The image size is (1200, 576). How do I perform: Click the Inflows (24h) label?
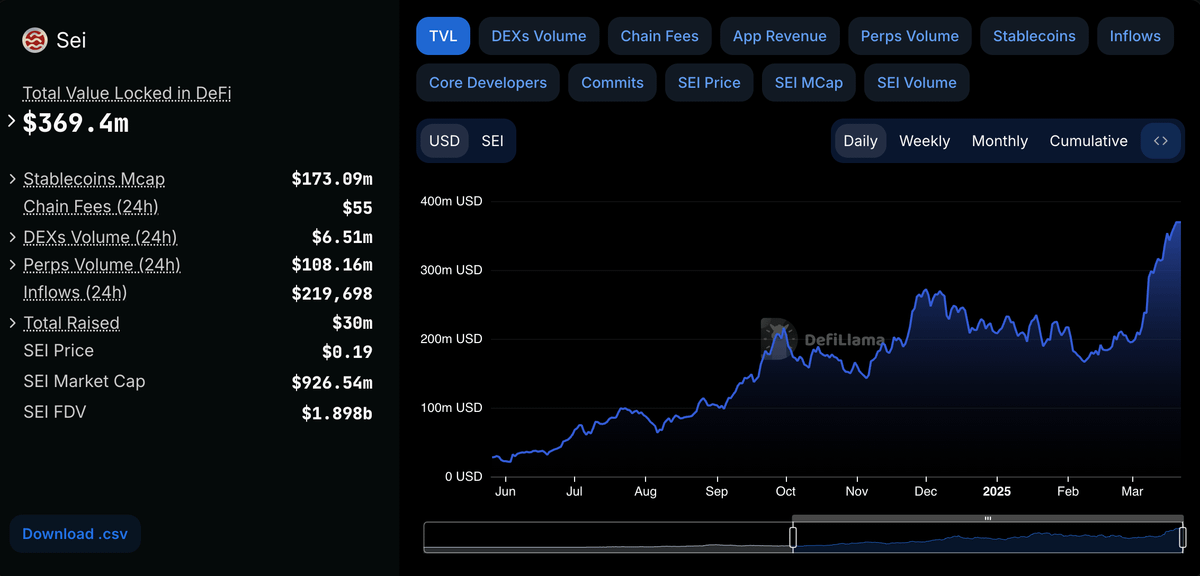point(75,293)
